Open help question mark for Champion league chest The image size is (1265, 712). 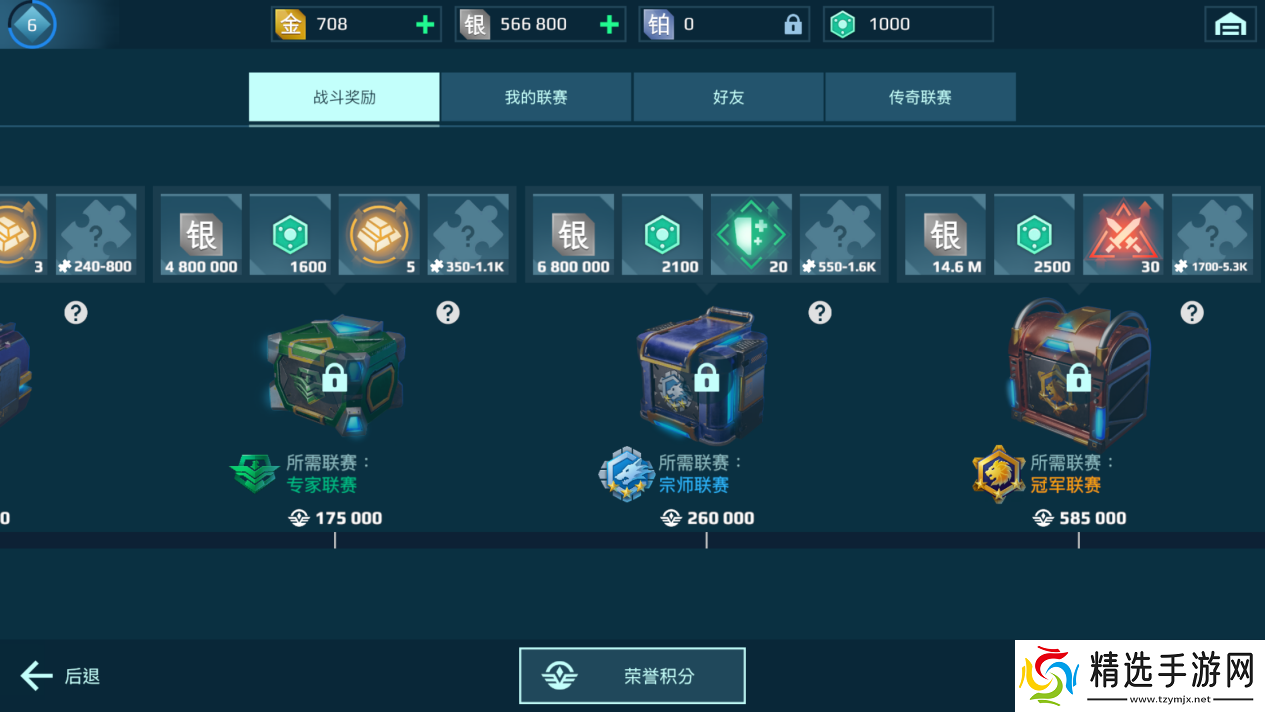click(1192, 313)
